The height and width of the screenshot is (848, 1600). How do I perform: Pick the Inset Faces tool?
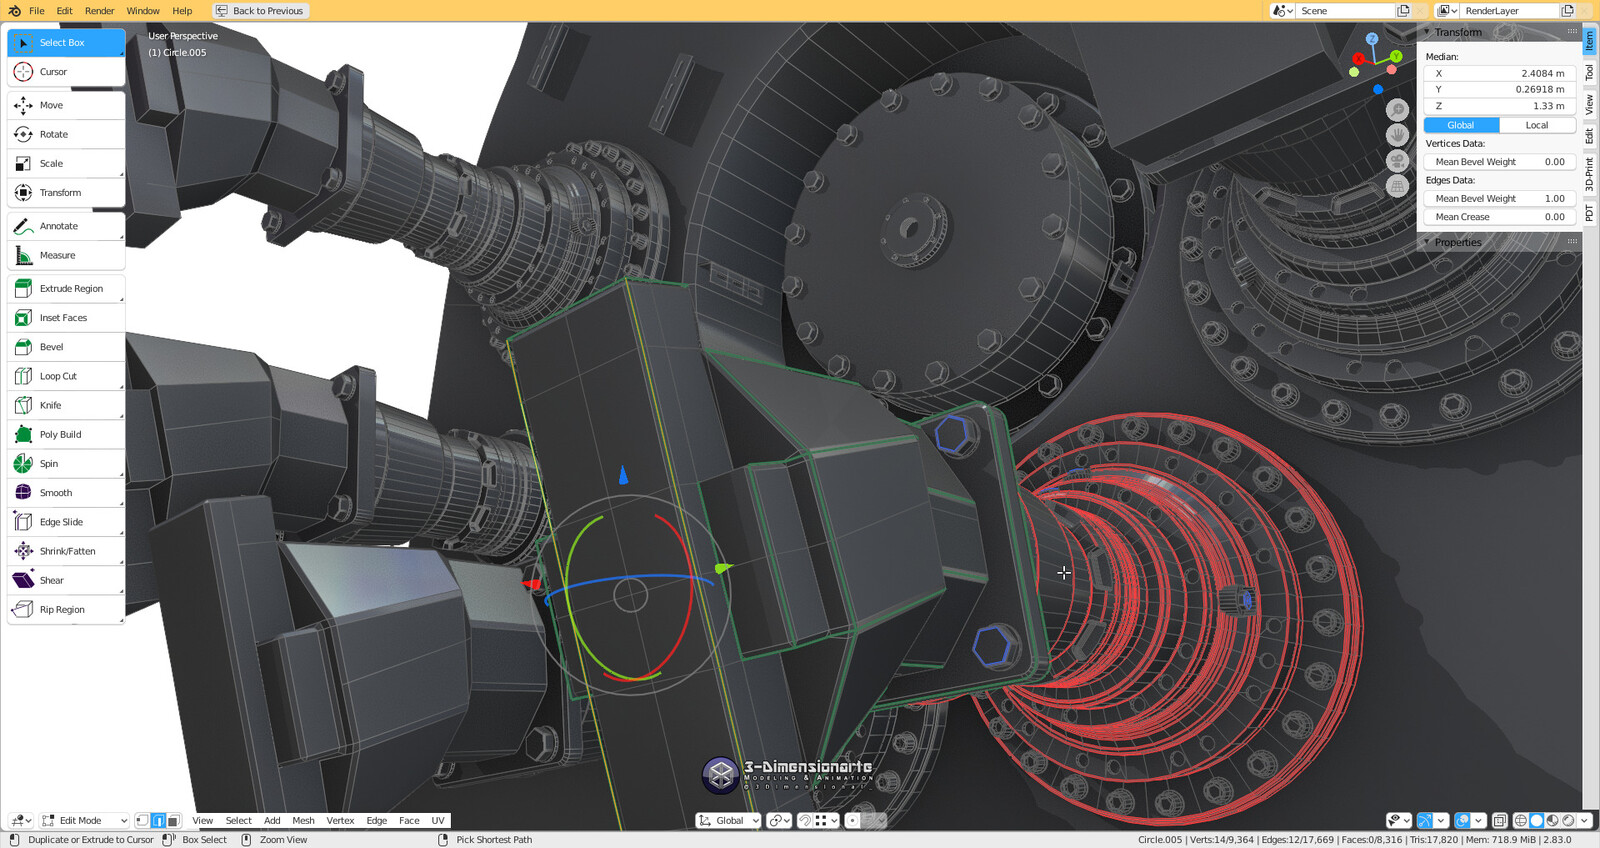(66, 317)
